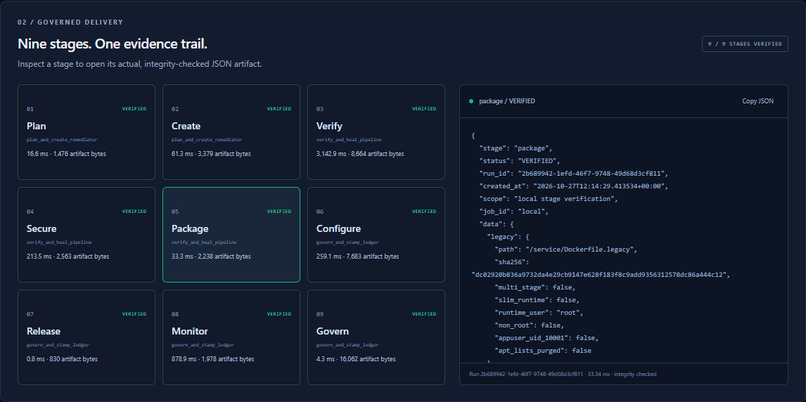Viewport: 806px width, 402px height.
Task: Click the "created_at" line in the JSON
Action: click(574, 186)
